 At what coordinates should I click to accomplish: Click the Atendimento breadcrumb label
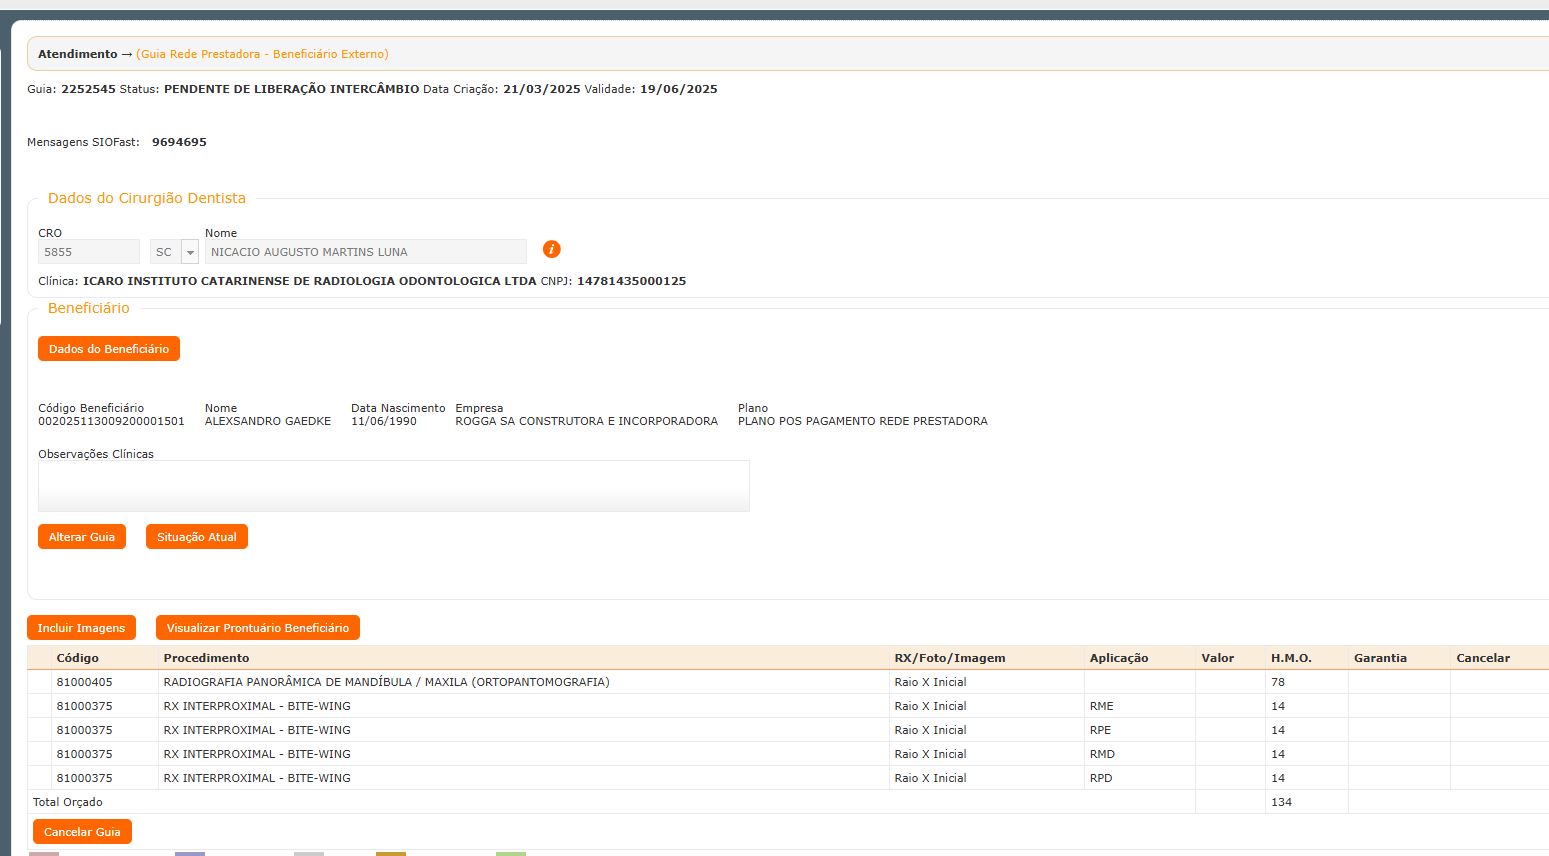pyautogui.click(x=77, y=54)
